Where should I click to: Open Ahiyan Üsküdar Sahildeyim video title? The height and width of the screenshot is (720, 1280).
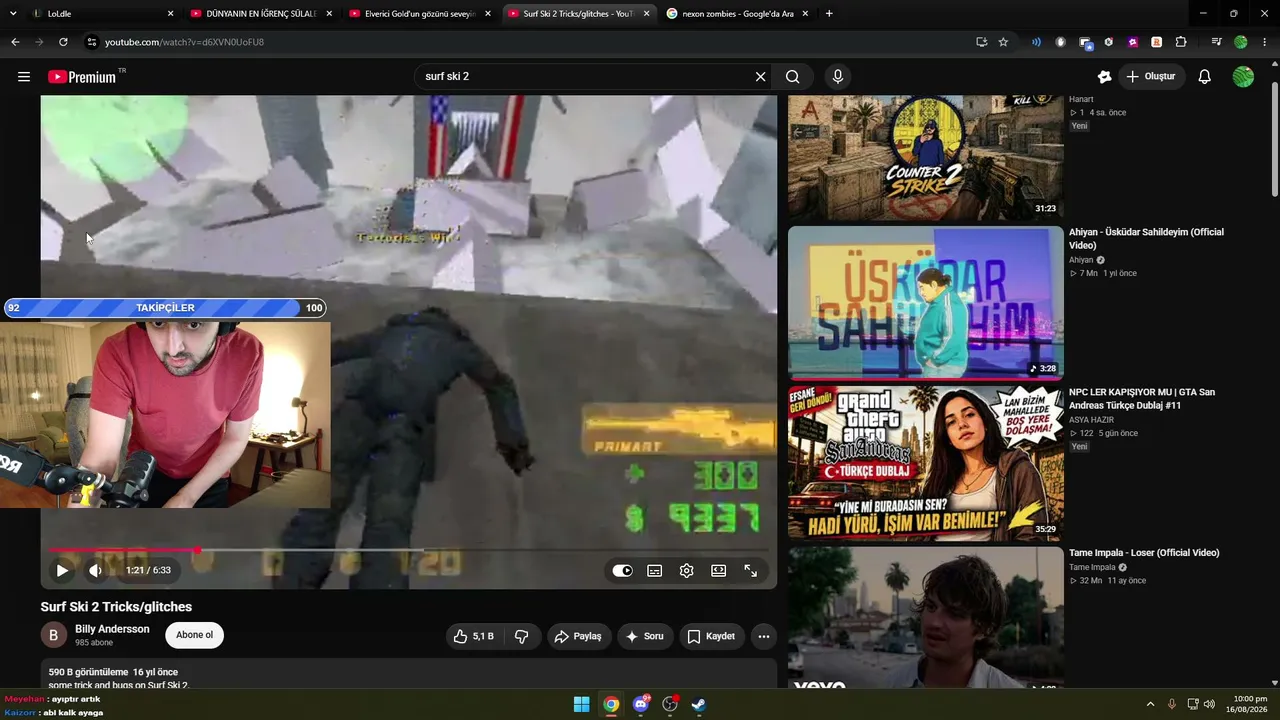point(1146,239)
